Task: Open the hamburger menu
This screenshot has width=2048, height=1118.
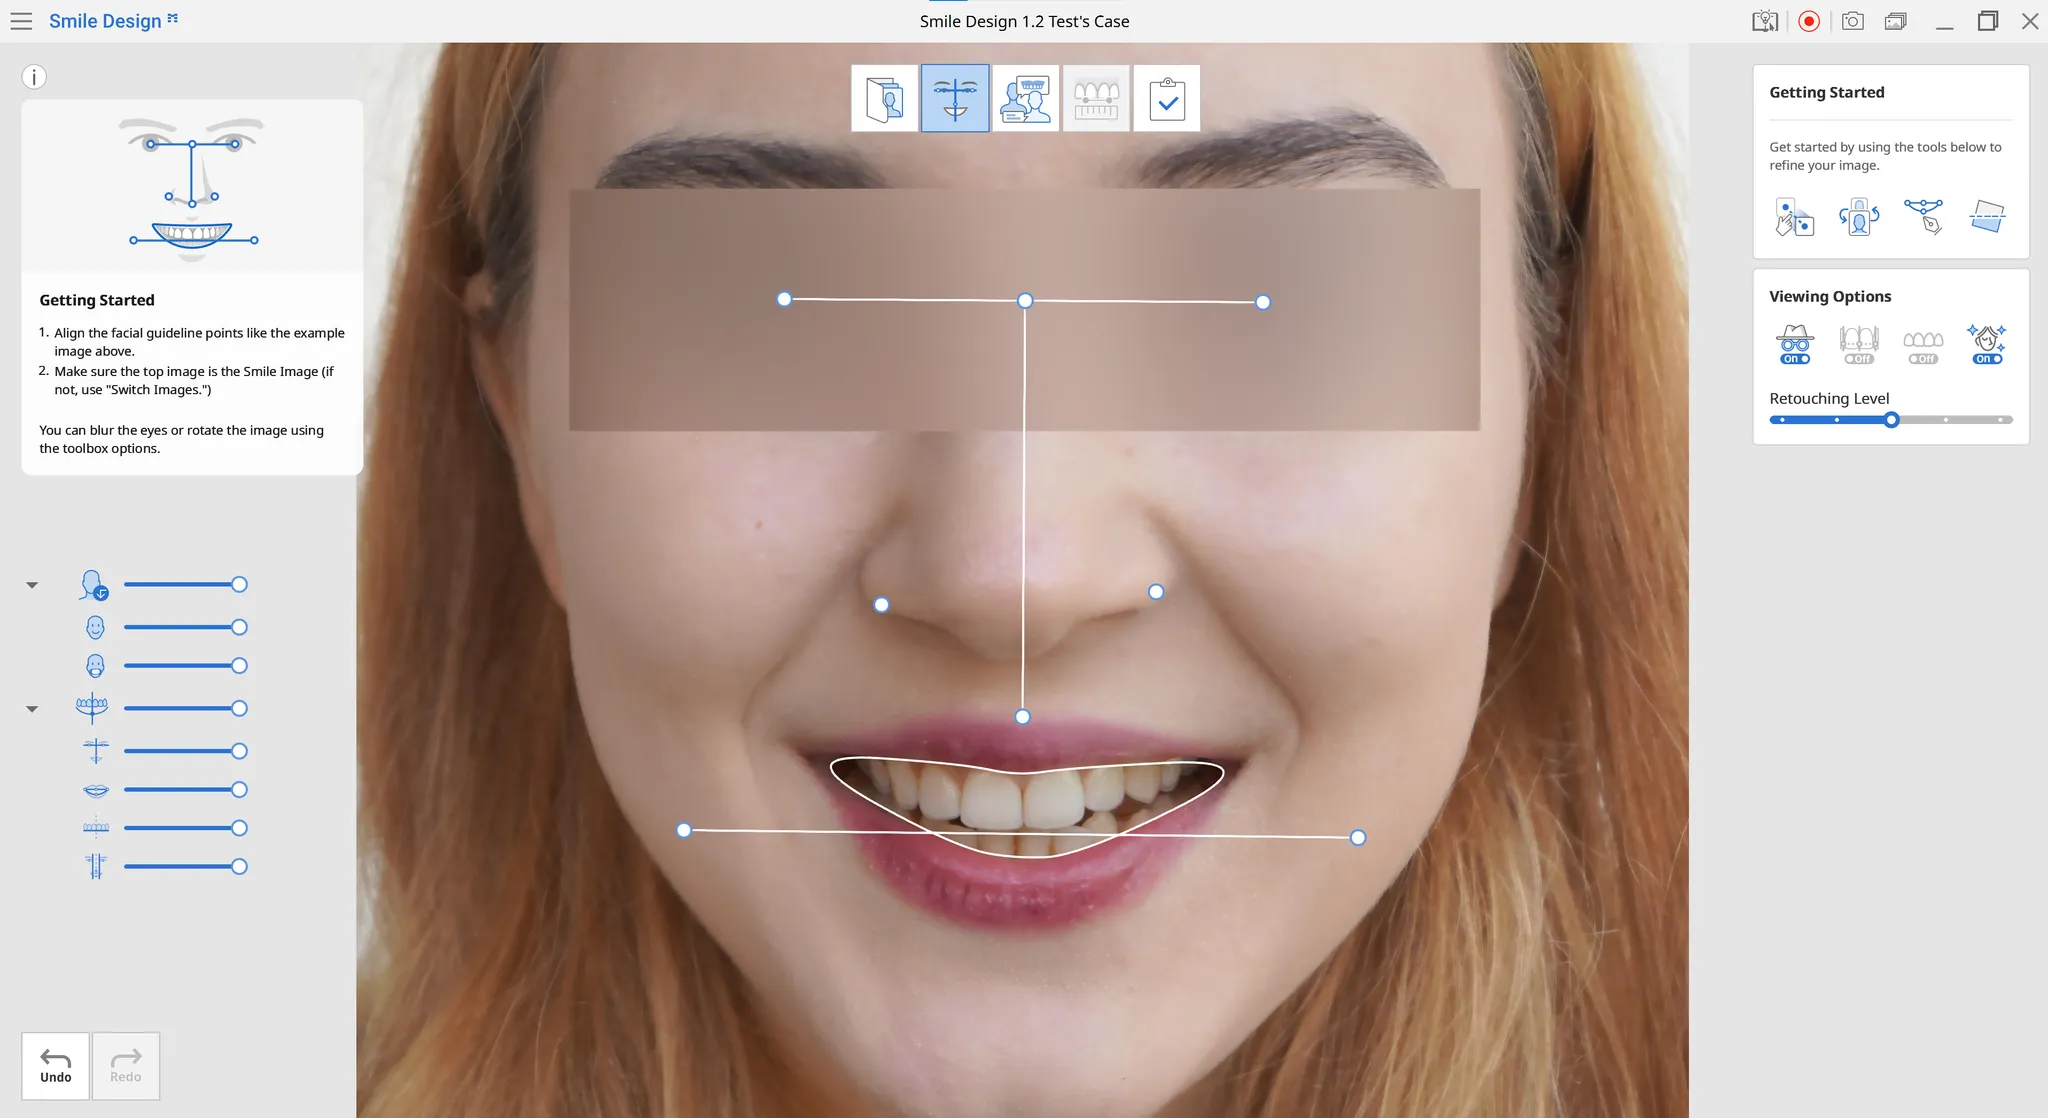Action: click(x=21, y=21)
